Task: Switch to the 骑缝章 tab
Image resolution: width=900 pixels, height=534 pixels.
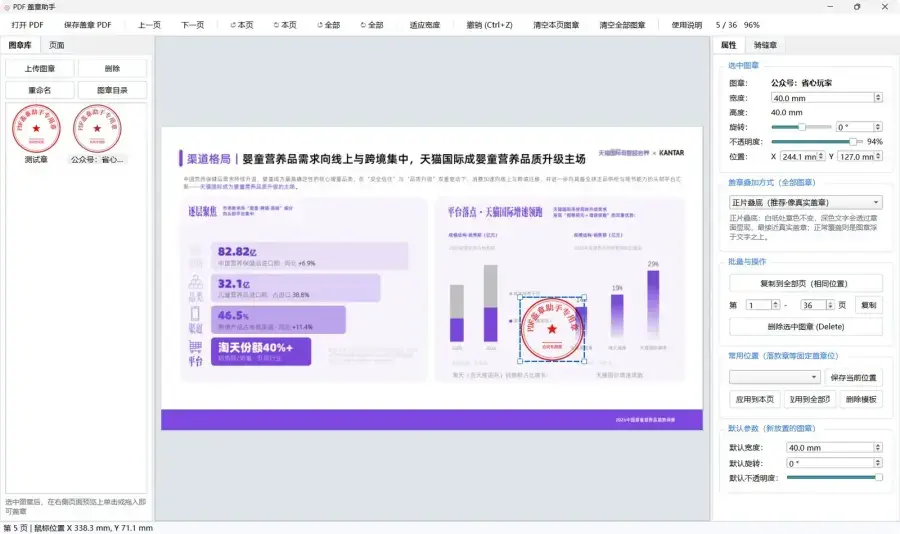Action: (765, 45)
